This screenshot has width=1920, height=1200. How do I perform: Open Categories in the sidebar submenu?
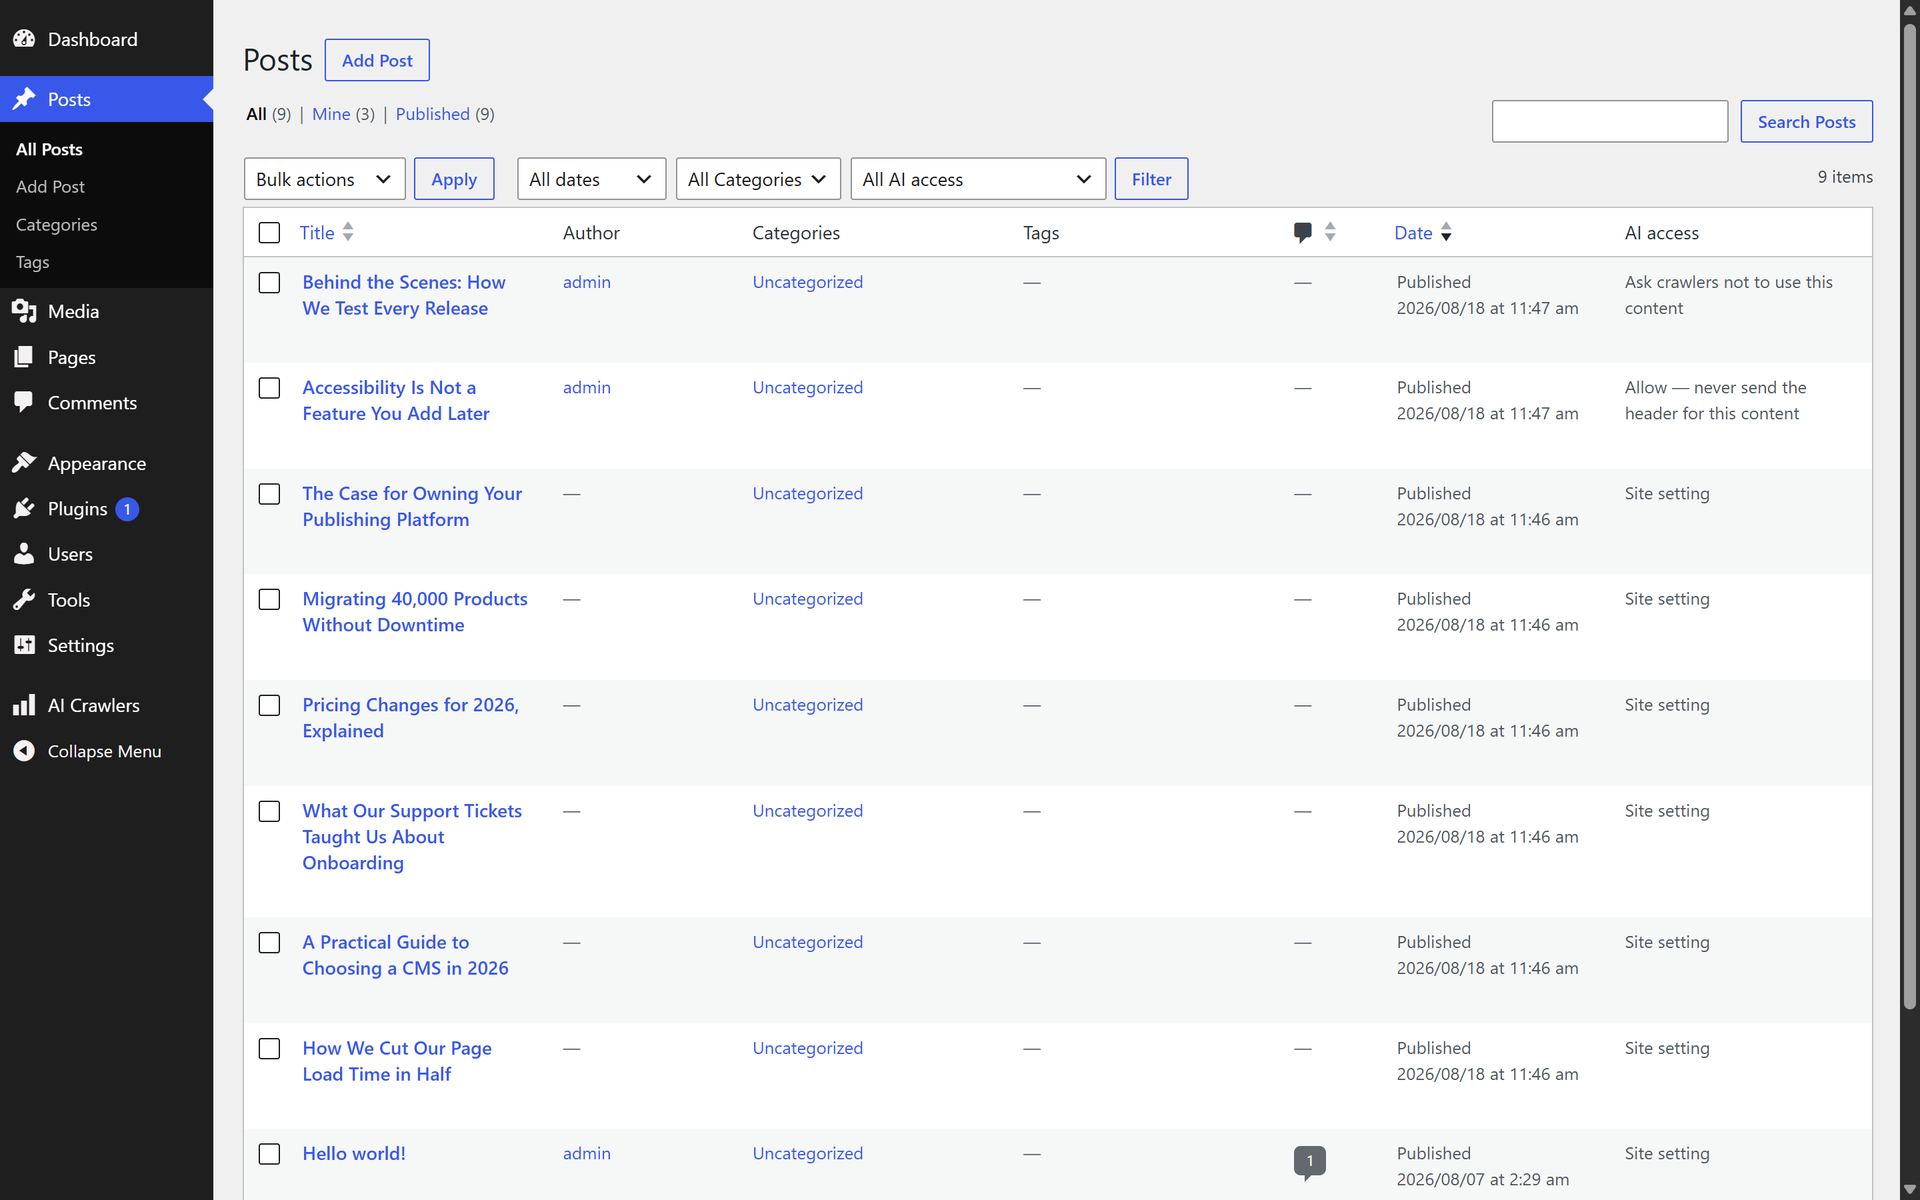tap(56, 225)
